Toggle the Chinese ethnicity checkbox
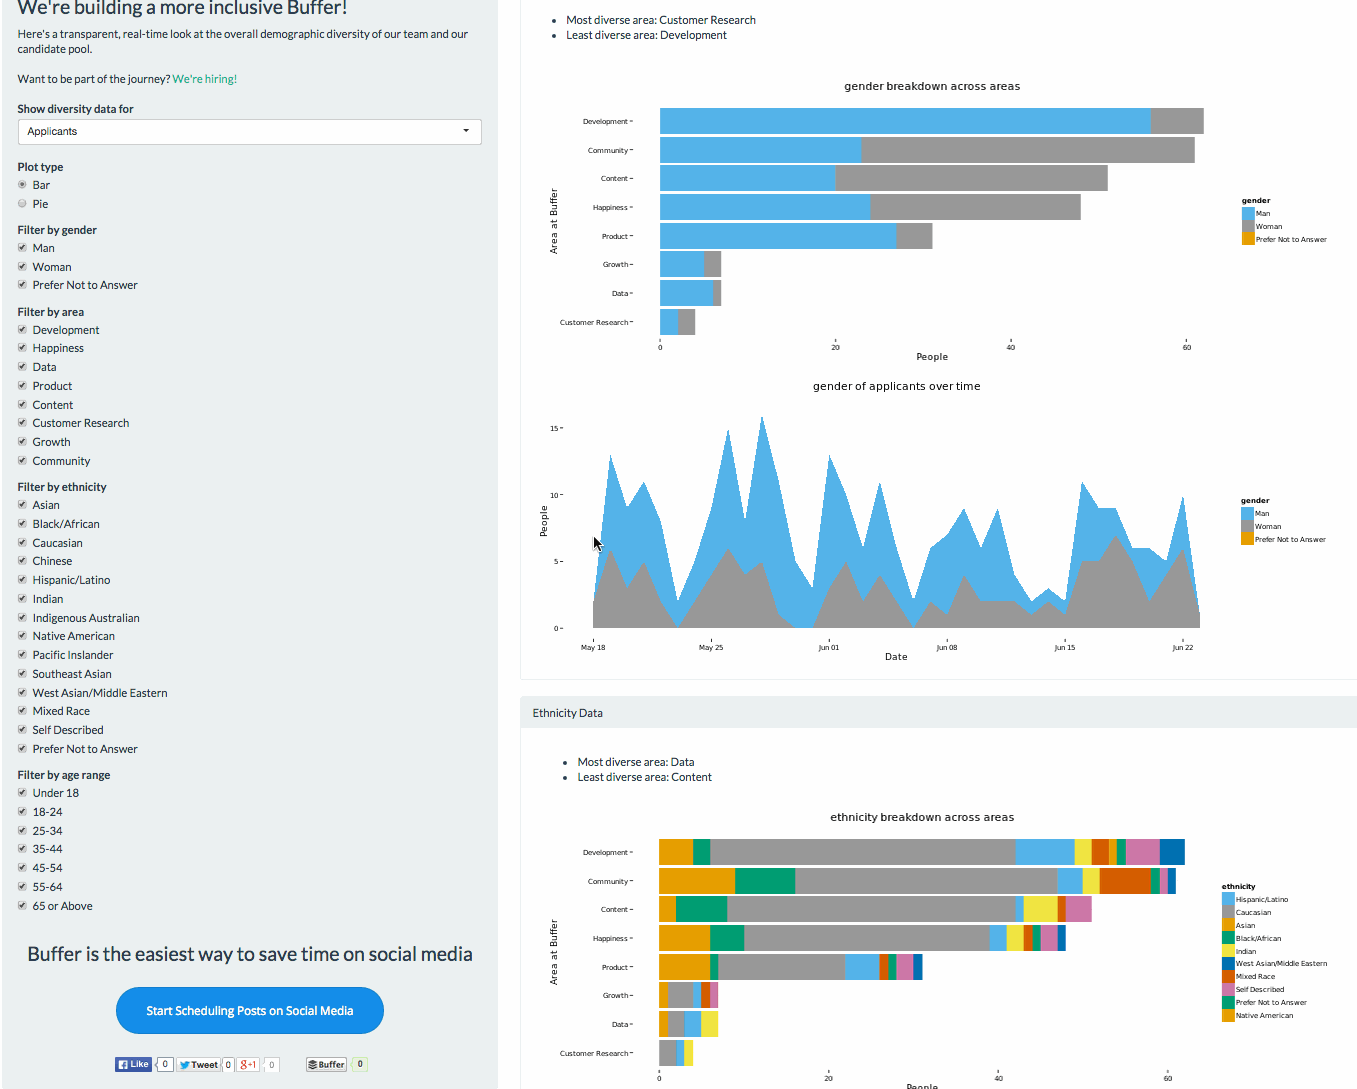The image size is (1357, 1089). (x=22, y=561)
